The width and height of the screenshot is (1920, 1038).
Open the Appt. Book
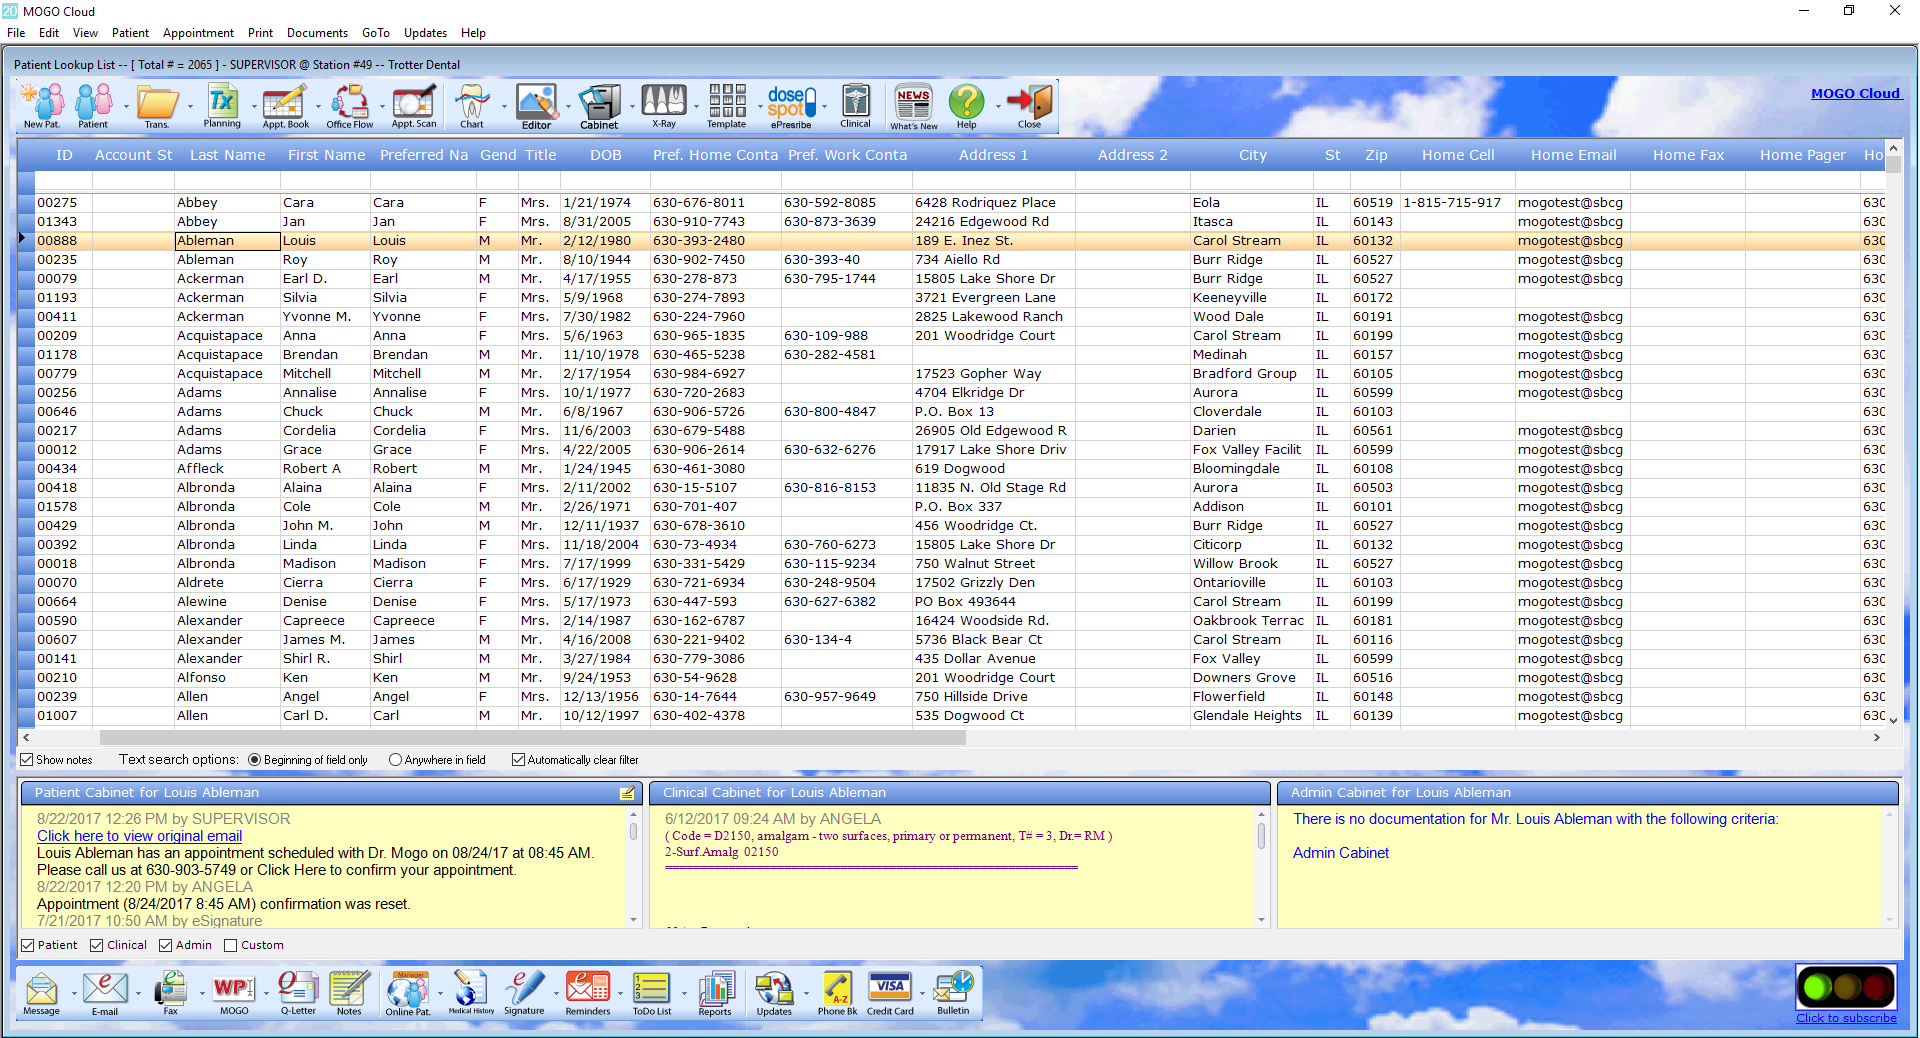285,106
